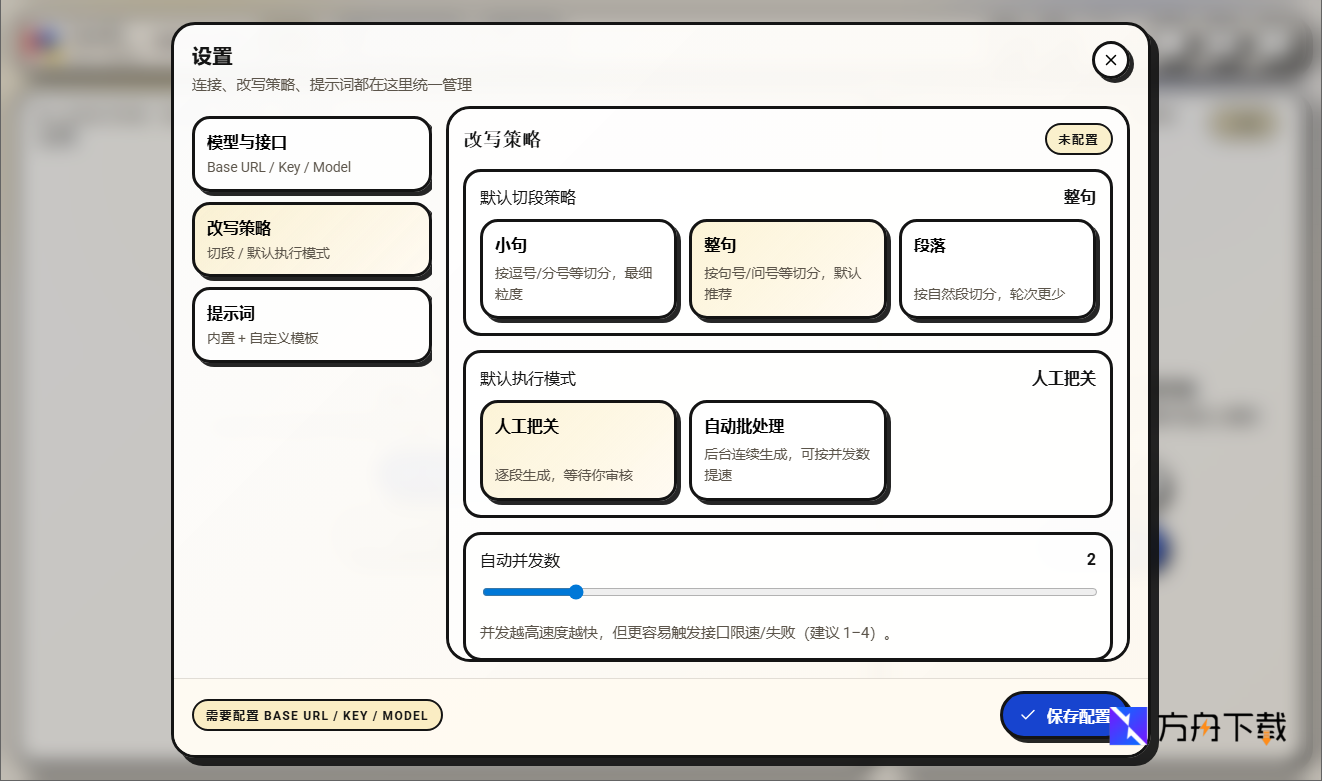Click the 未配置 status badge

1078,139
